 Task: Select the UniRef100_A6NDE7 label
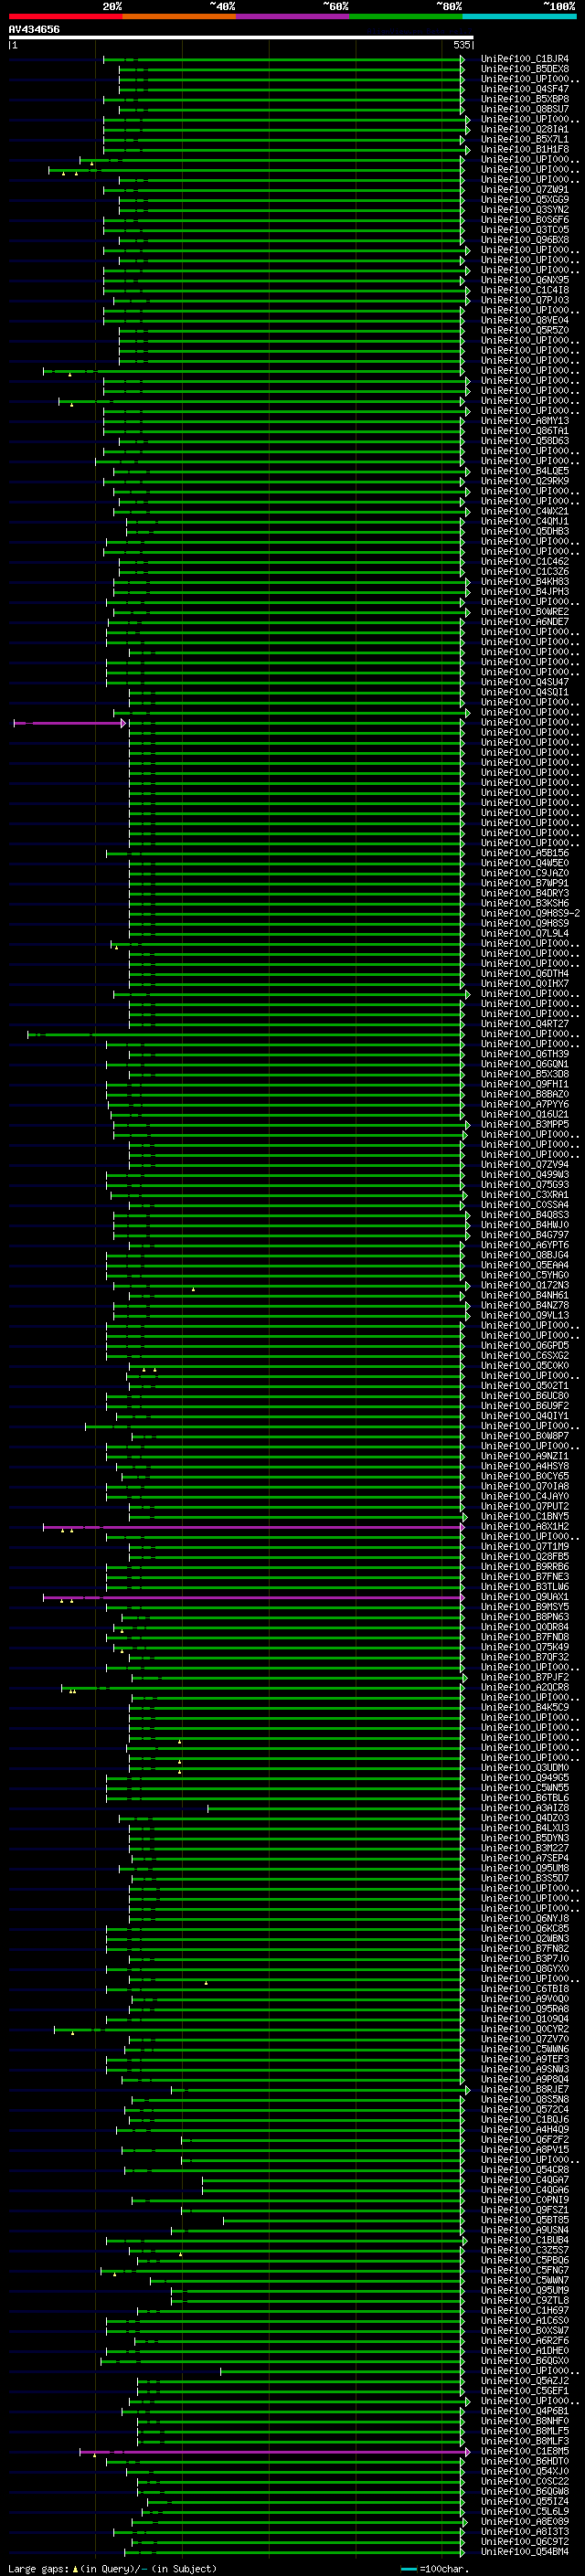pos(525,622)
